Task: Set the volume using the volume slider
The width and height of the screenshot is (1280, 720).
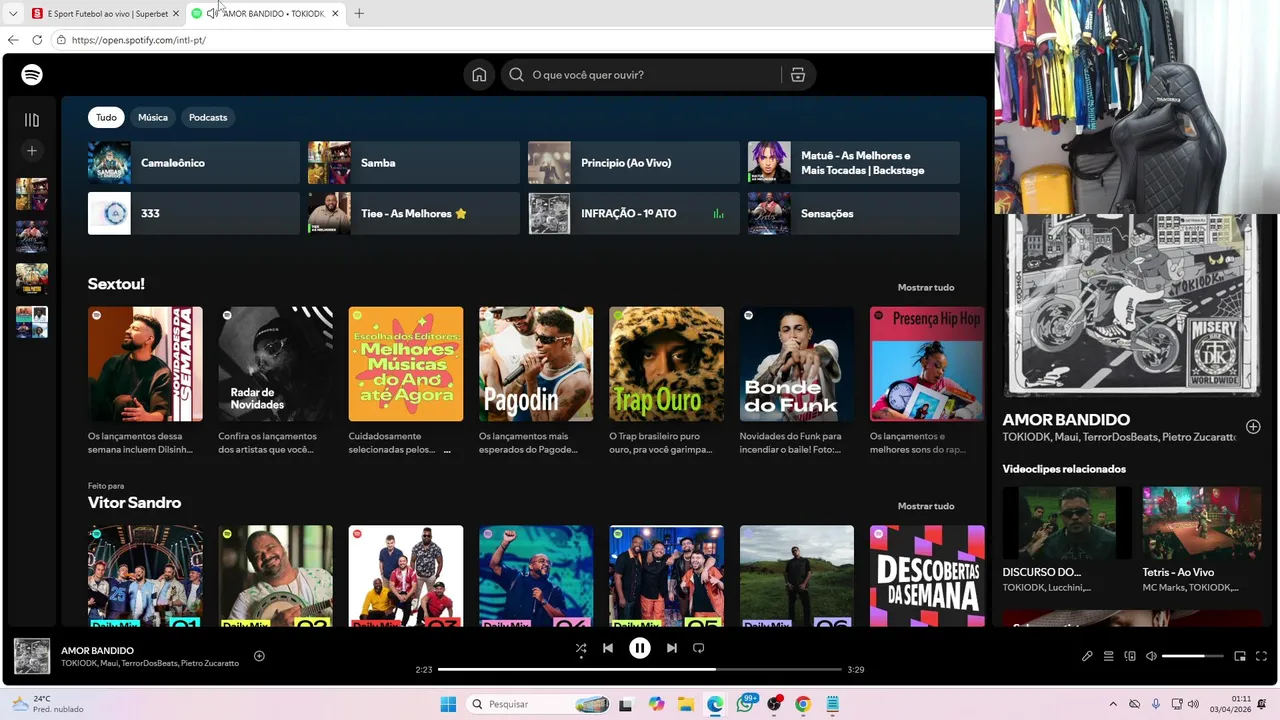Action: click(1193, 656)
